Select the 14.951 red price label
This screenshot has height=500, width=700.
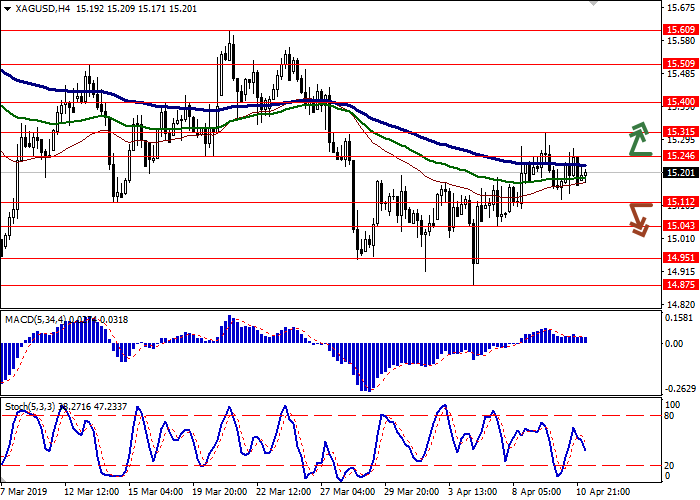[680, 258]
